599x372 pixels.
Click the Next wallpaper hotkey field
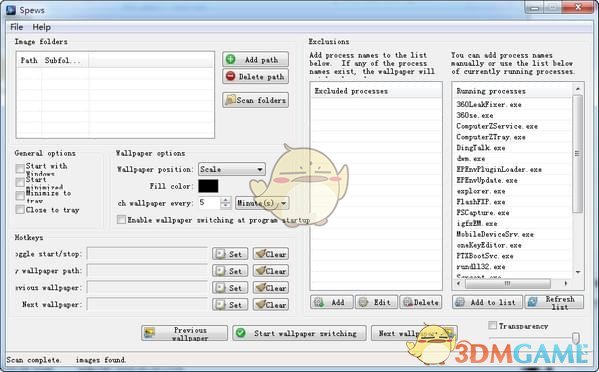tap(147, 304)
